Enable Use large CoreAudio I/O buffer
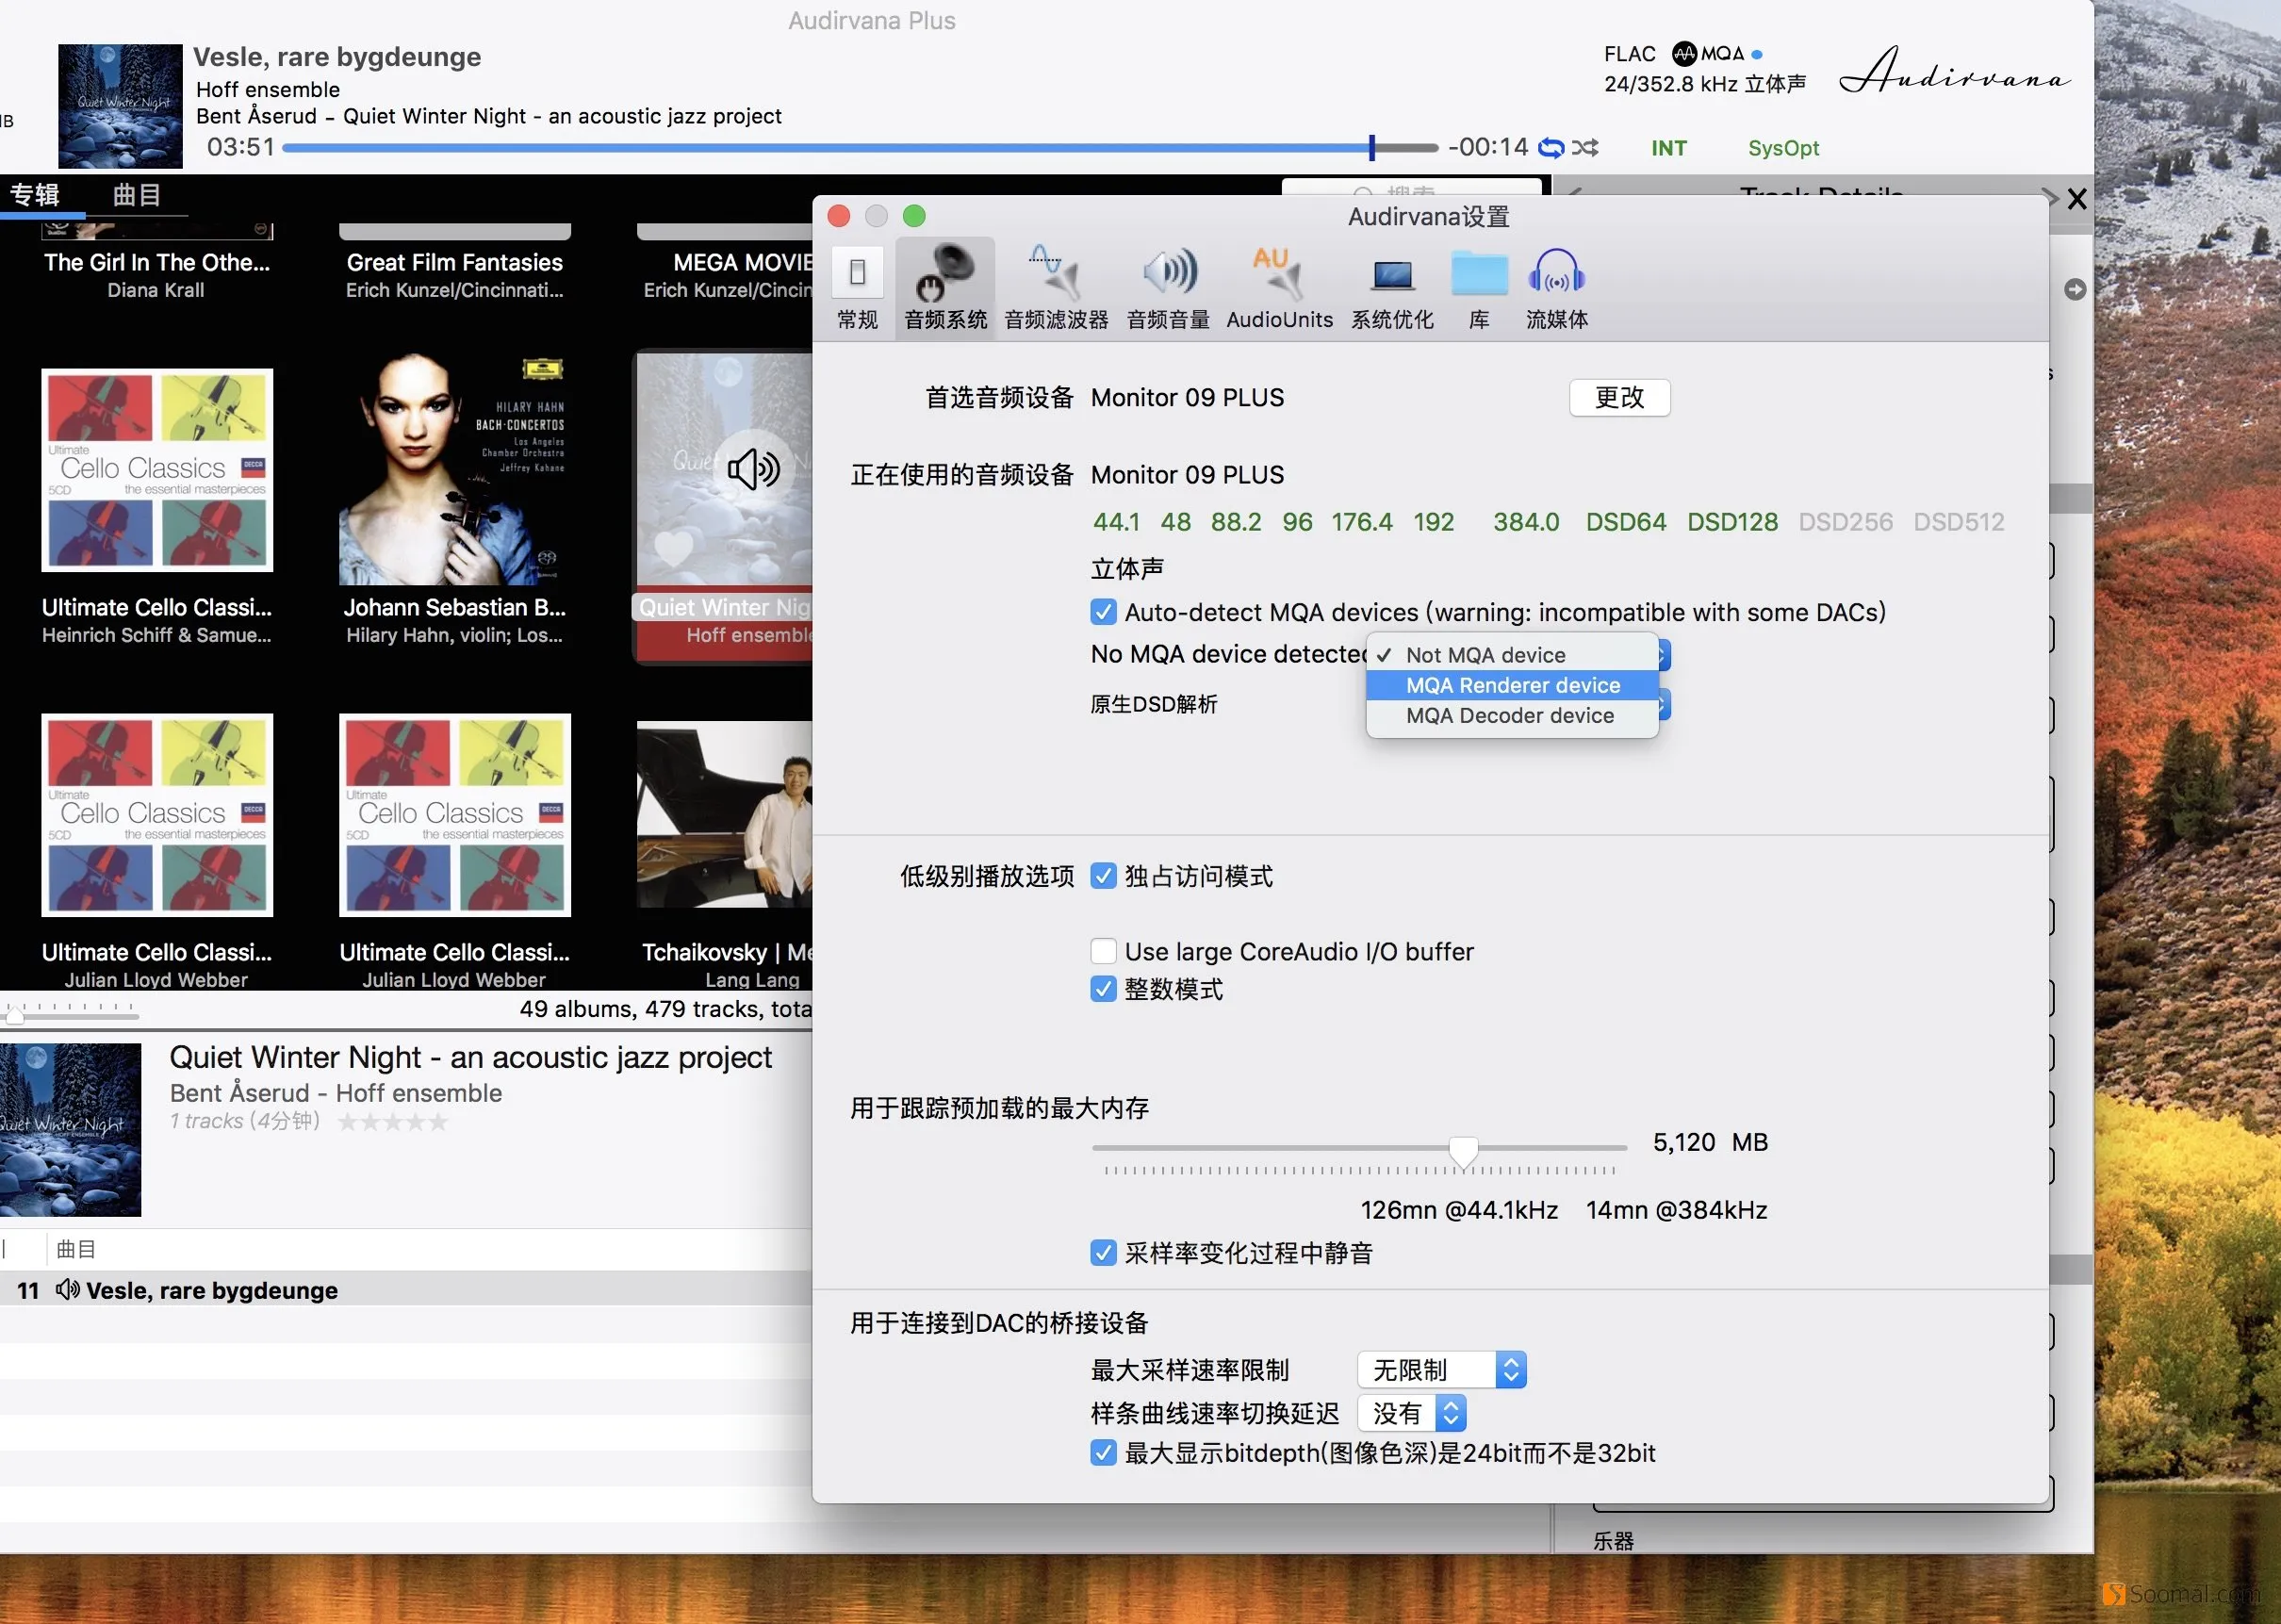2281x1624 pixels. (1102, 951)
